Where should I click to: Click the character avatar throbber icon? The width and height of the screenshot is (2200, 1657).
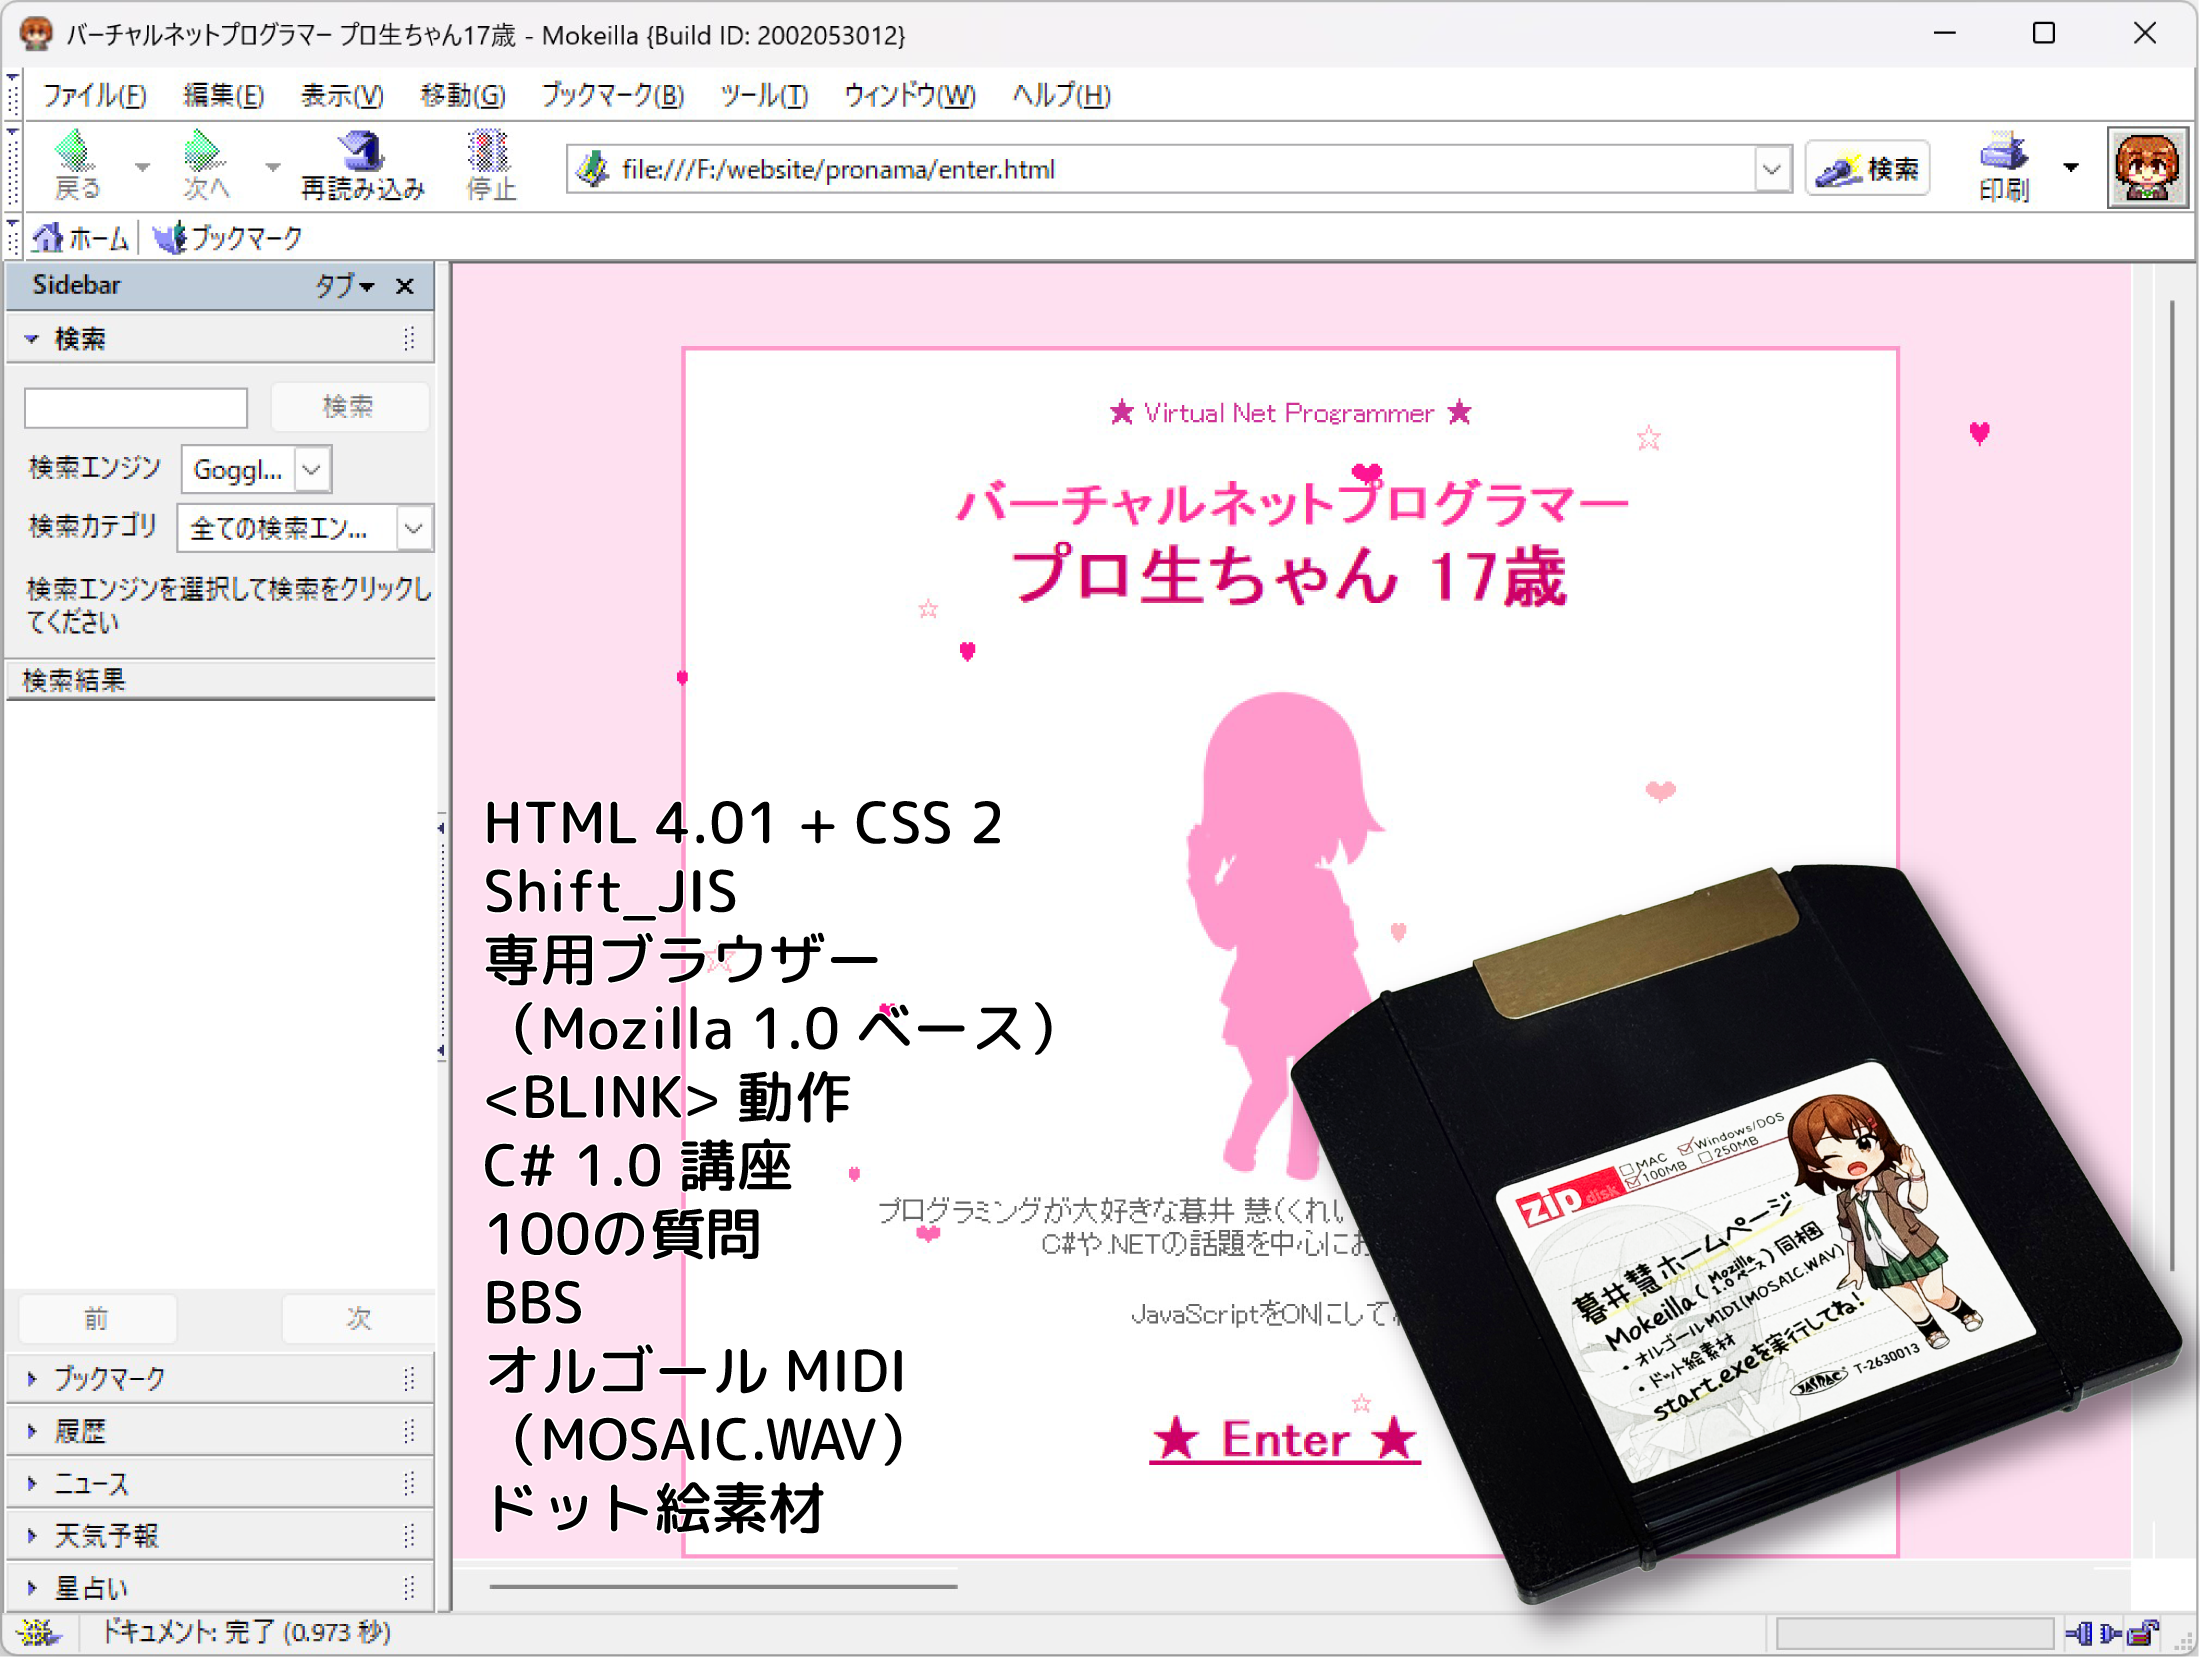click(2146, 167)
